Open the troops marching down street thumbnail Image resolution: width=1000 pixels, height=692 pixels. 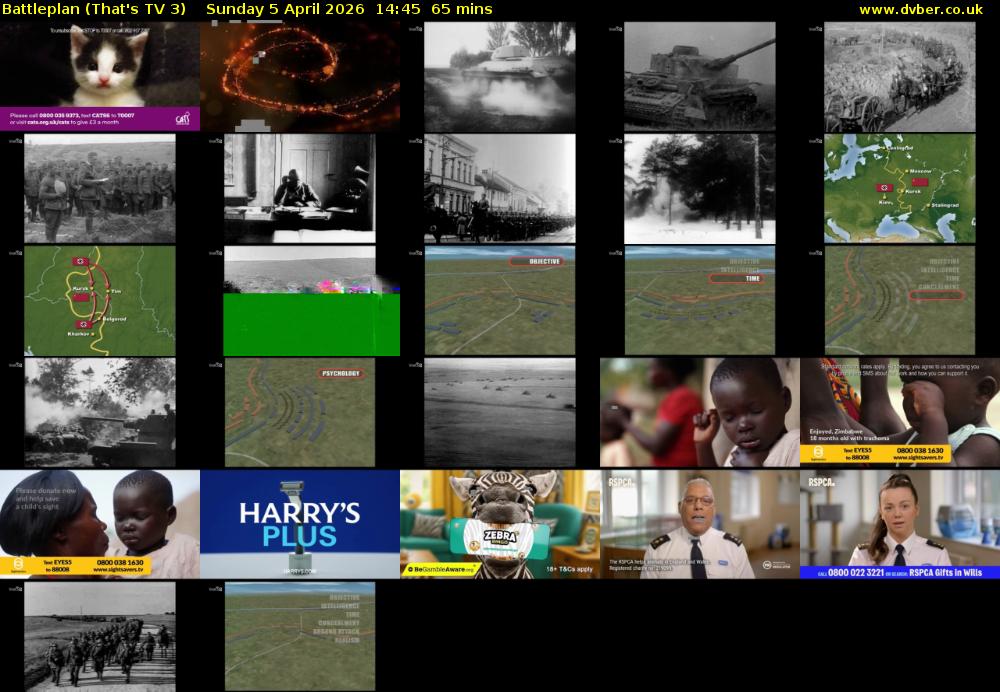[x=500, y=188]
